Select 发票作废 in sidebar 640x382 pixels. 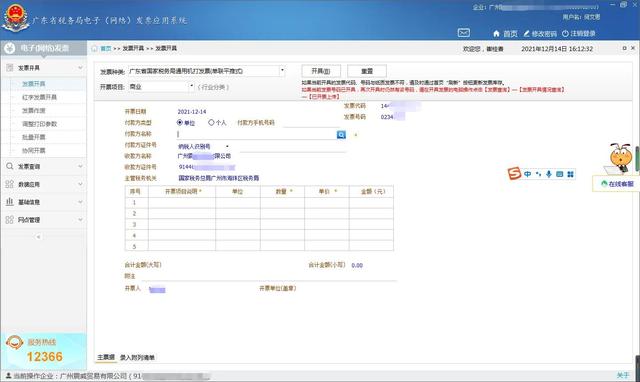33,111
